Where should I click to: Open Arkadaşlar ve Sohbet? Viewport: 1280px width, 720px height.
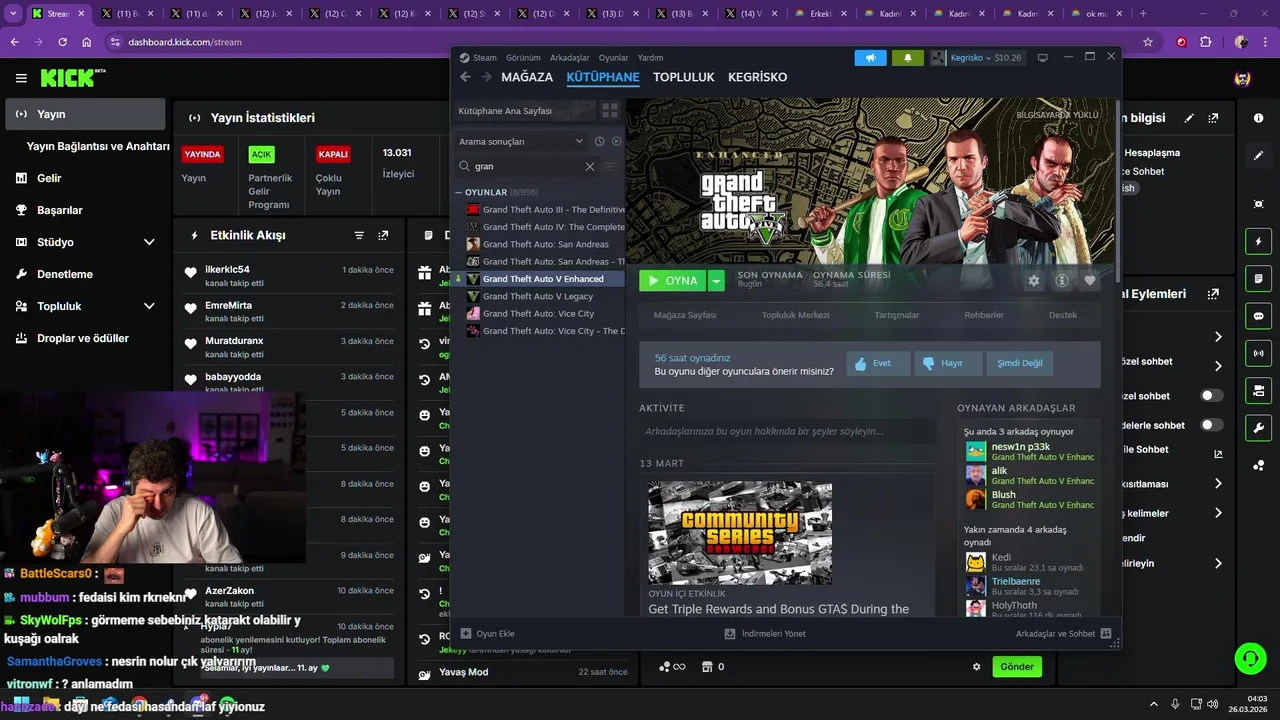(1063, 634)
